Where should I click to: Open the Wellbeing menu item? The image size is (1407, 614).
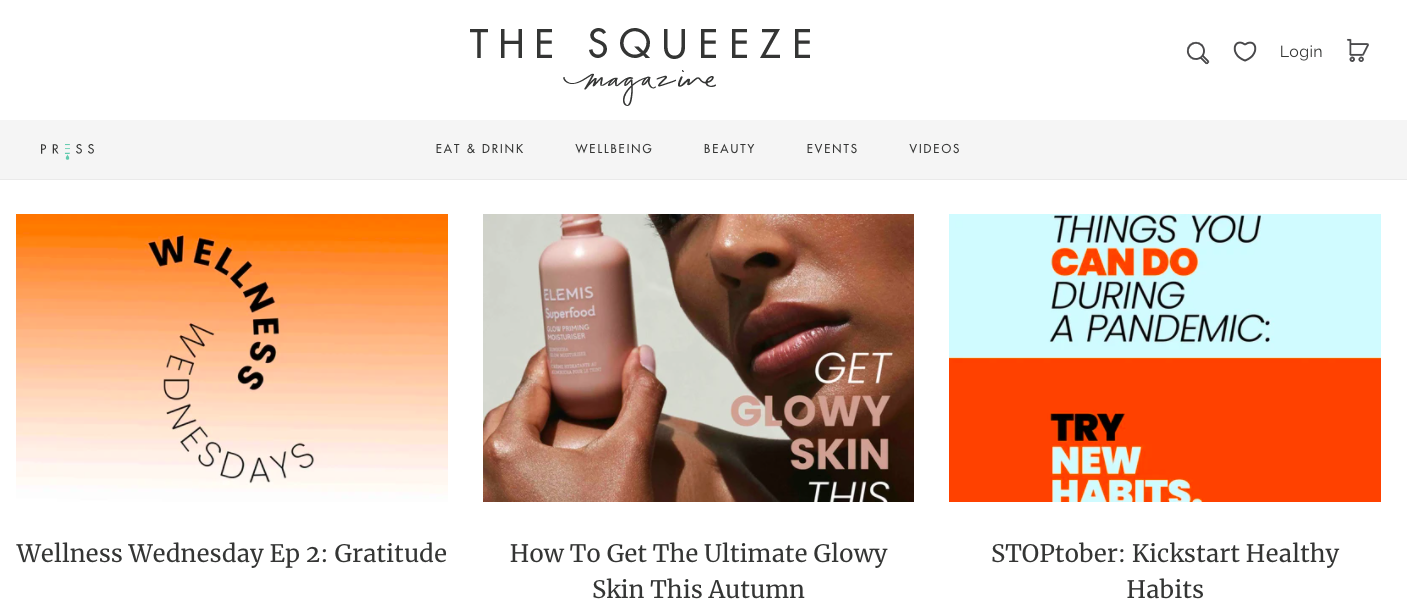click(614, 149)
